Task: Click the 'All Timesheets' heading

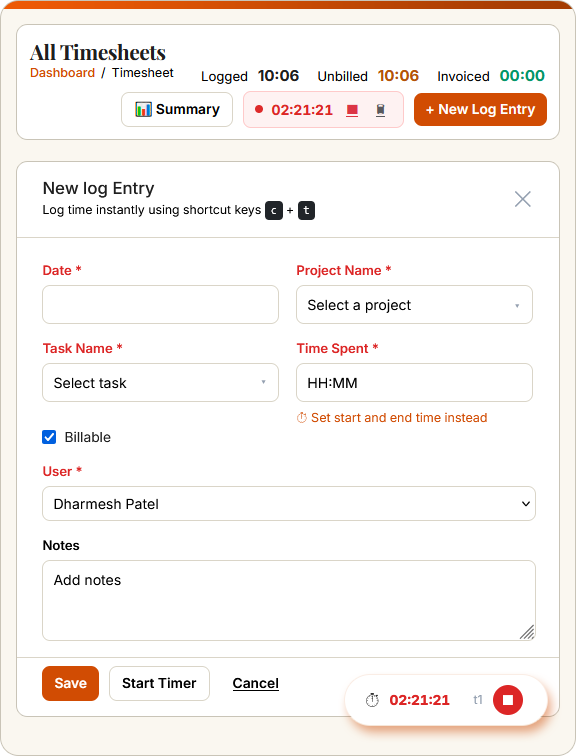Action: [x=98, y=53]
